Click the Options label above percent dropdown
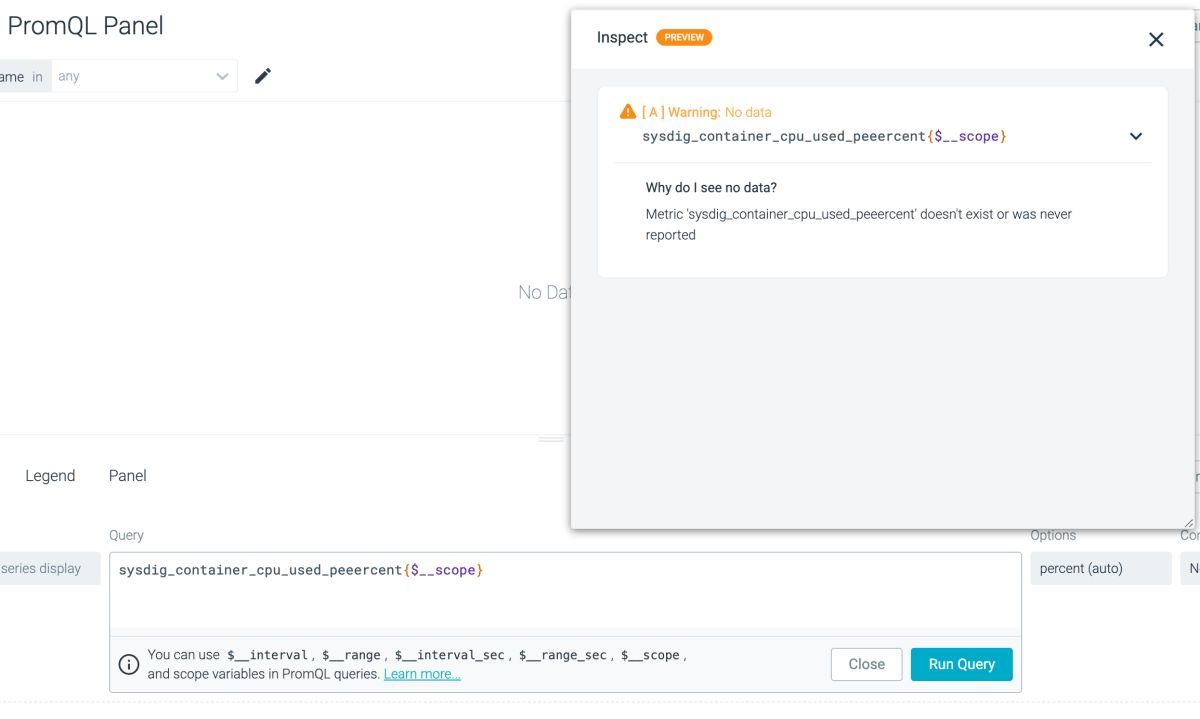Screen dimensions: 1200x719 [x=1053, y=536]
